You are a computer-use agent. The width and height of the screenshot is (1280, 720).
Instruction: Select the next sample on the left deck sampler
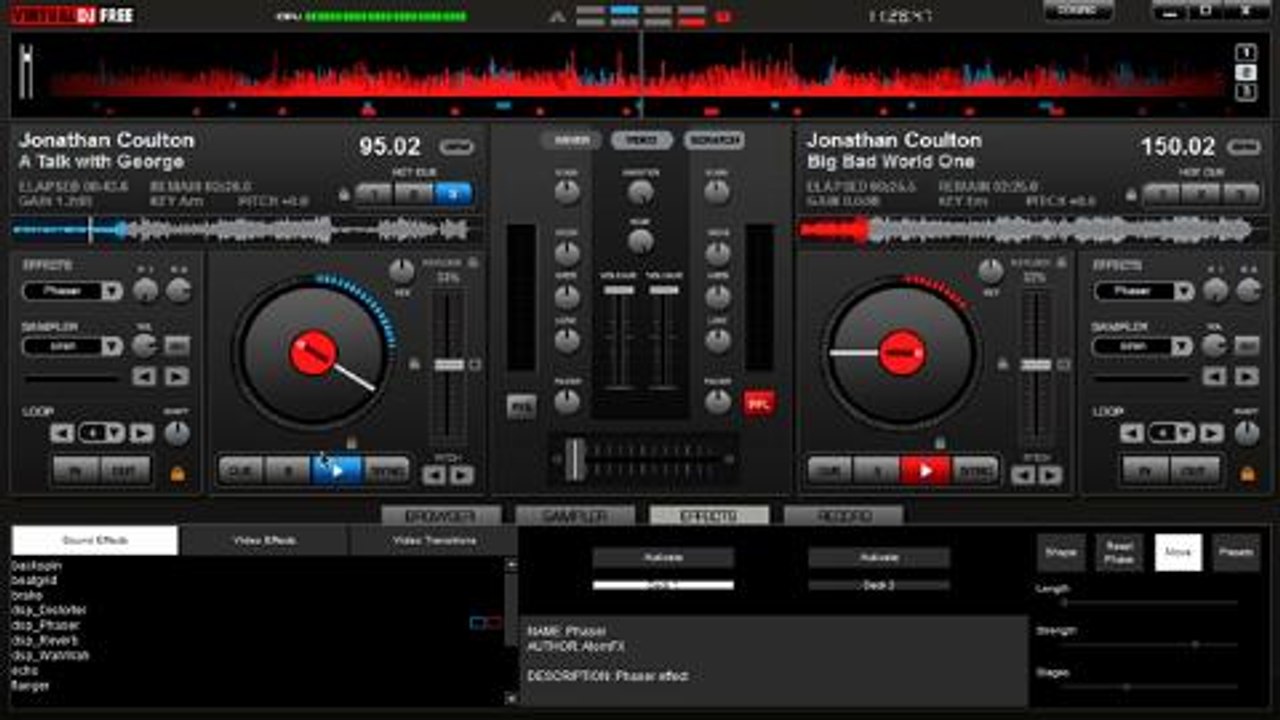177,377
